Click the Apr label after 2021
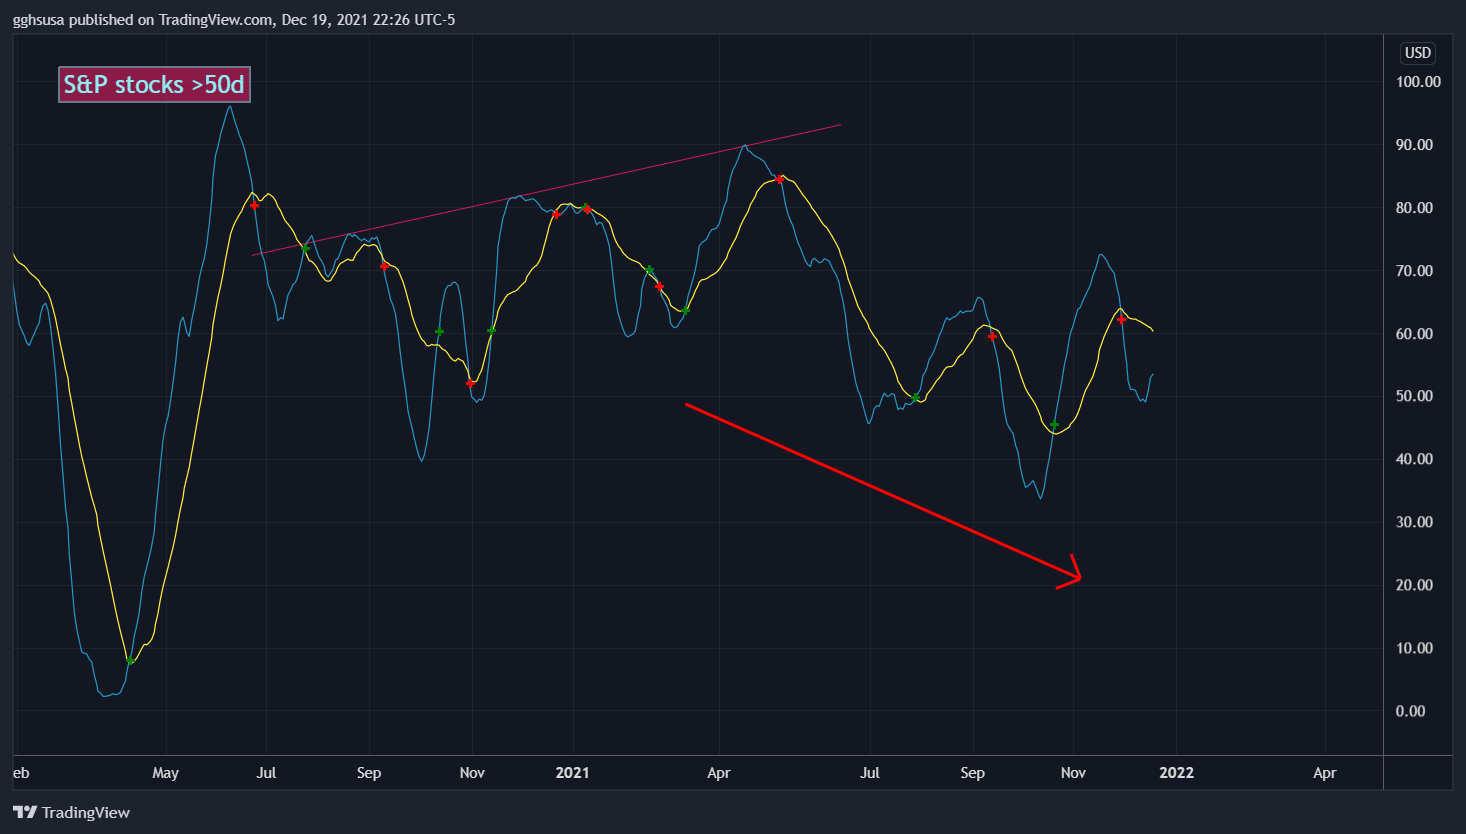Image resolution: width=1466 pixels, height=834 pixels. [719, 773]
